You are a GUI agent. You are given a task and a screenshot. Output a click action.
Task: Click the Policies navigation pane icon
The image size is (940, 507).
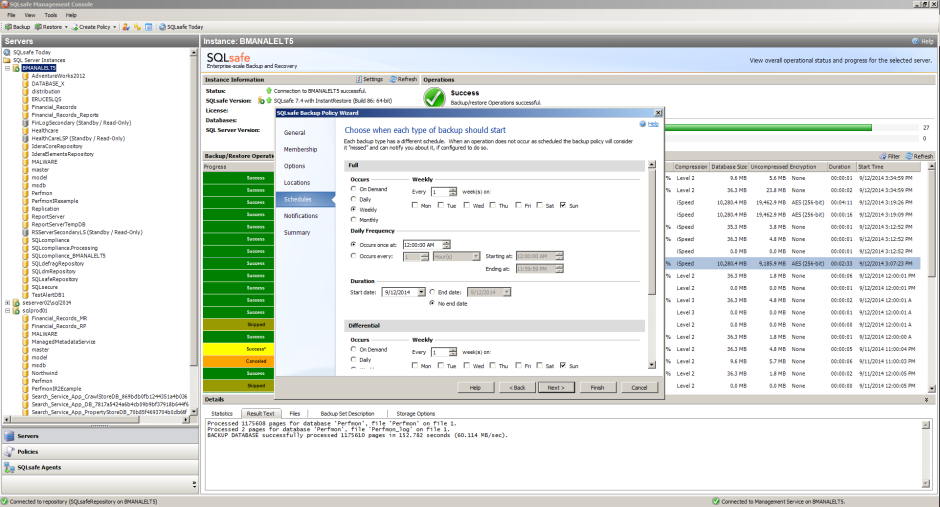(x=9, y=452)
